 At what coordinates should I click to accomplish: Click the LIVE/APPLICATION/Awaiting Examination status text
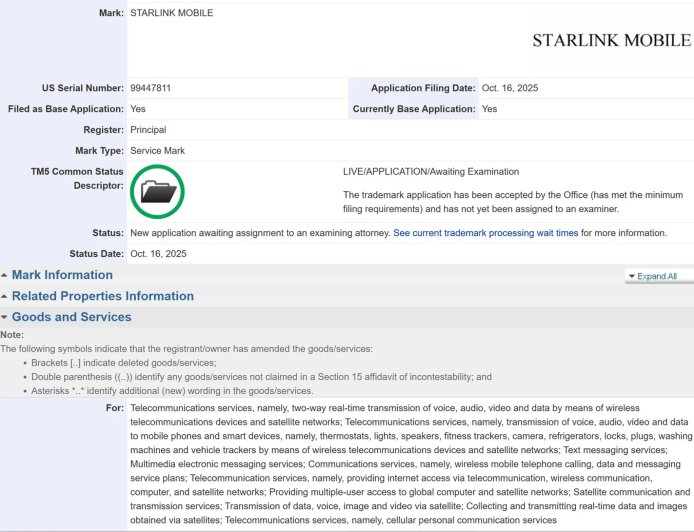pyautogui.click(x=431, y=172)
